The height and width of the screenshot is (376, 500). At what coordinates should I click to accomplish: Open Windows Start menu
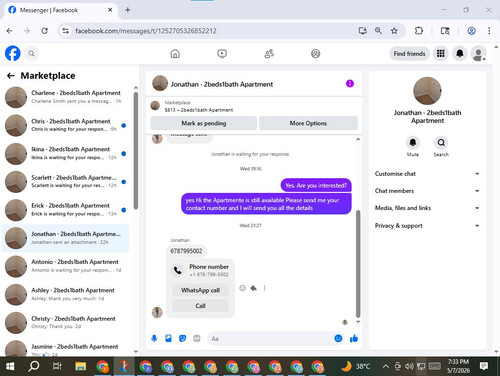[10, 366]
